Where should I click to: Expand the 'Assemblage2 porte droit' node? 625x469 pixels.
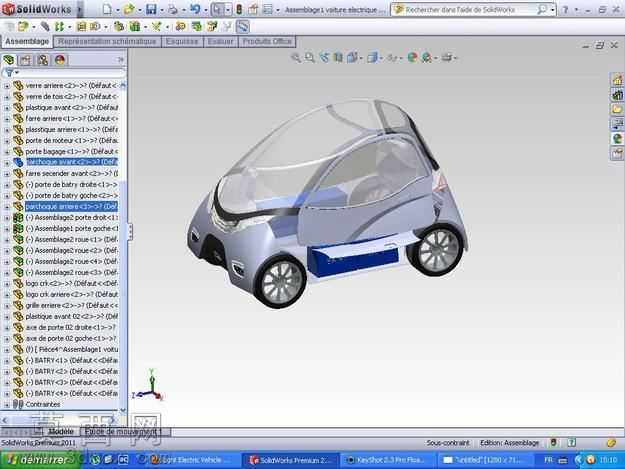click(6, 218)
